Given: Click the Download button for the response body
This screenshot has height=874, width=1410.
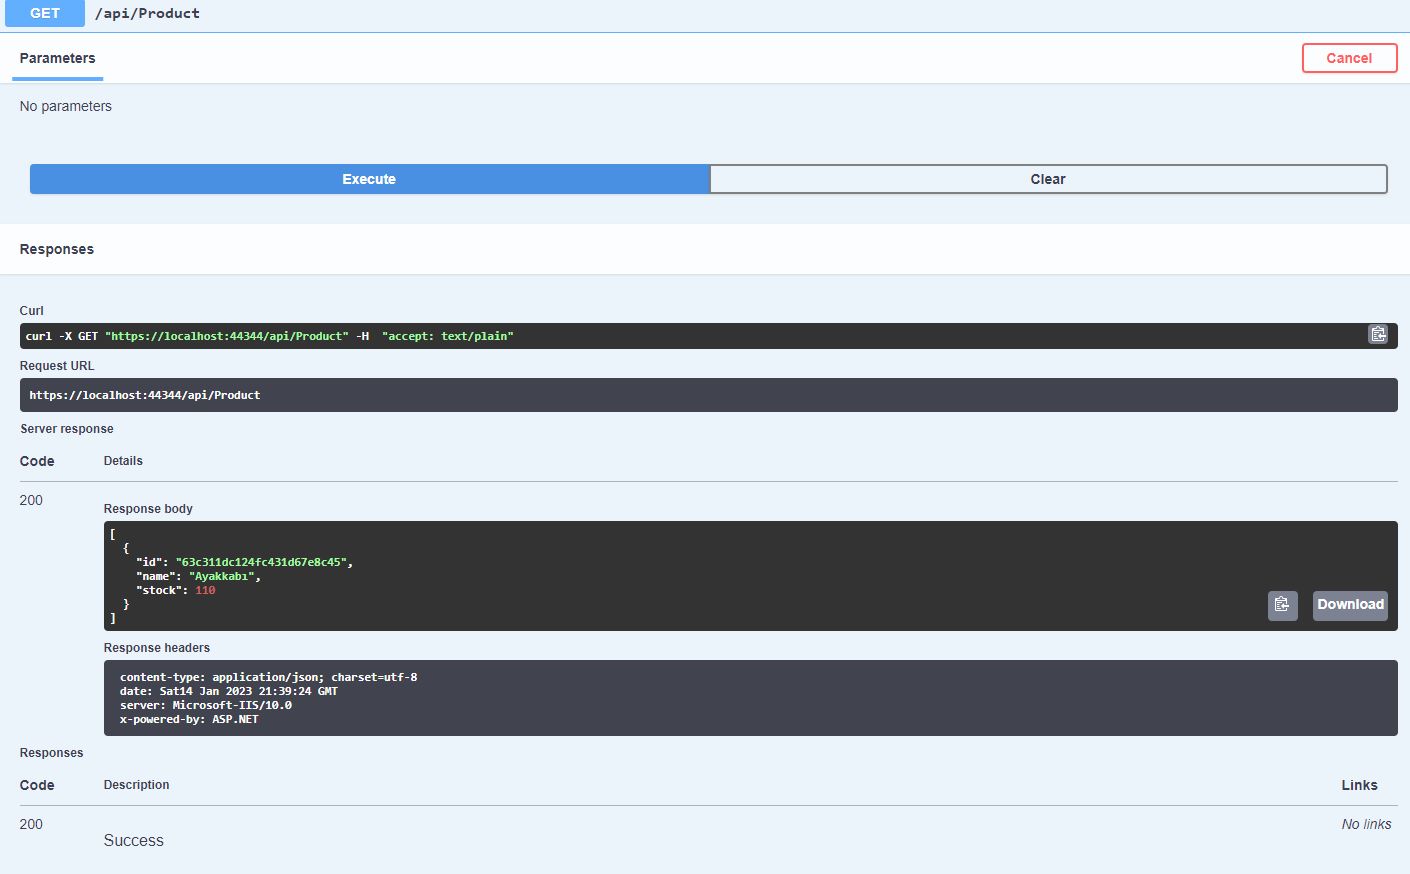Looking at the screenshot, I should tap(1349, 605).
